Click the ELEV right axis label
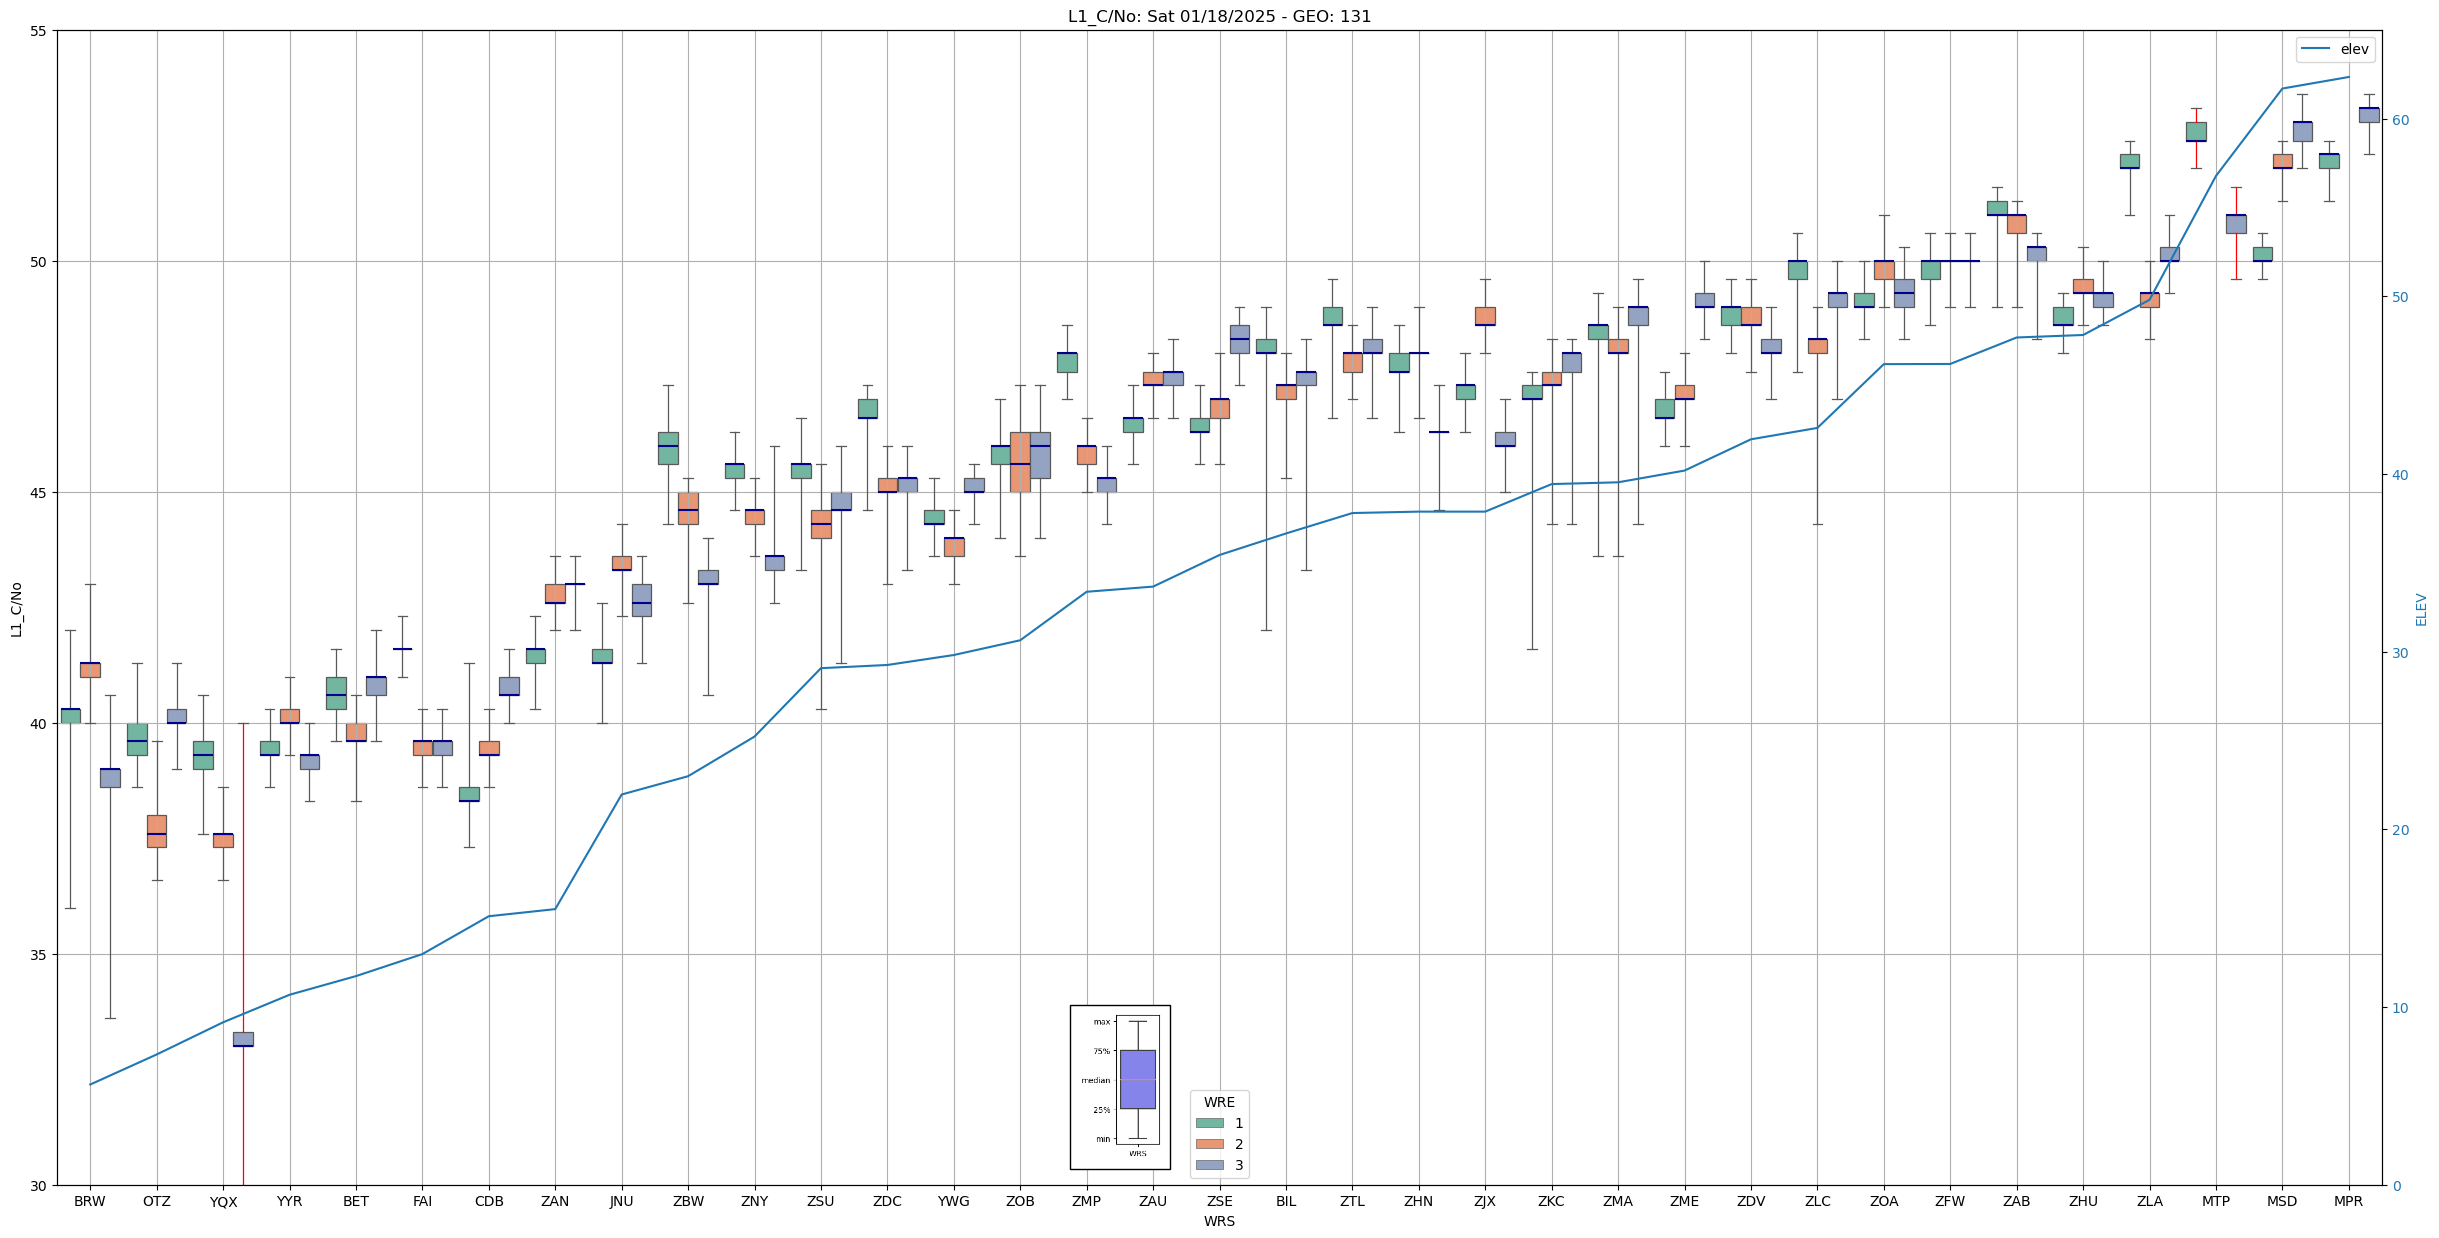The height and width of the screenshot is (1238, 2439). [2421, 609]
